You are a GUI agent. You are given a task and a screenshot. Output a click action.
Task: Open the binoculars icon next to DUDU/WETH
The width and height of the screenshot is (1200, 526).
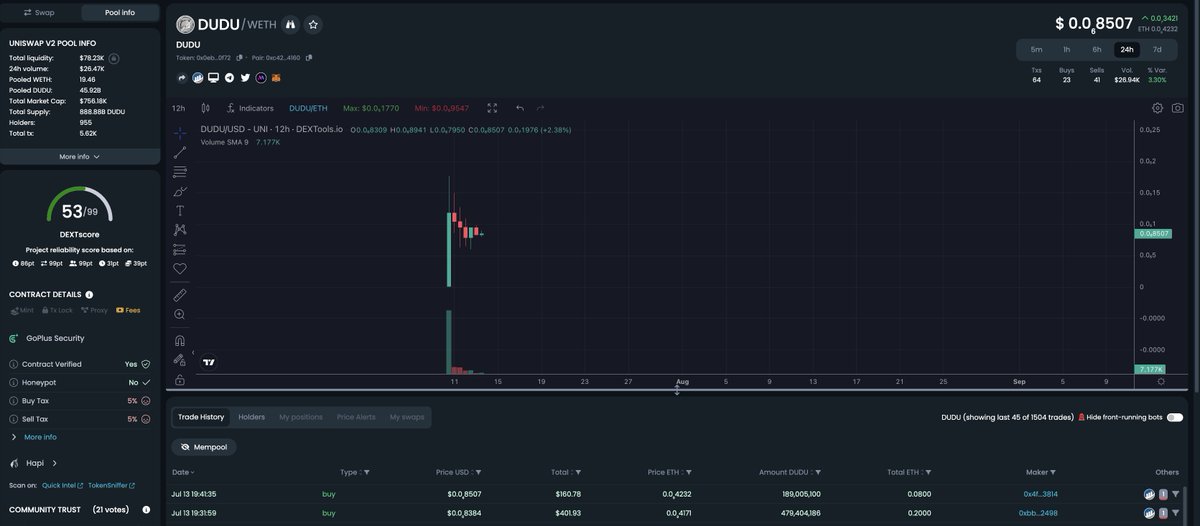[290, 24]
